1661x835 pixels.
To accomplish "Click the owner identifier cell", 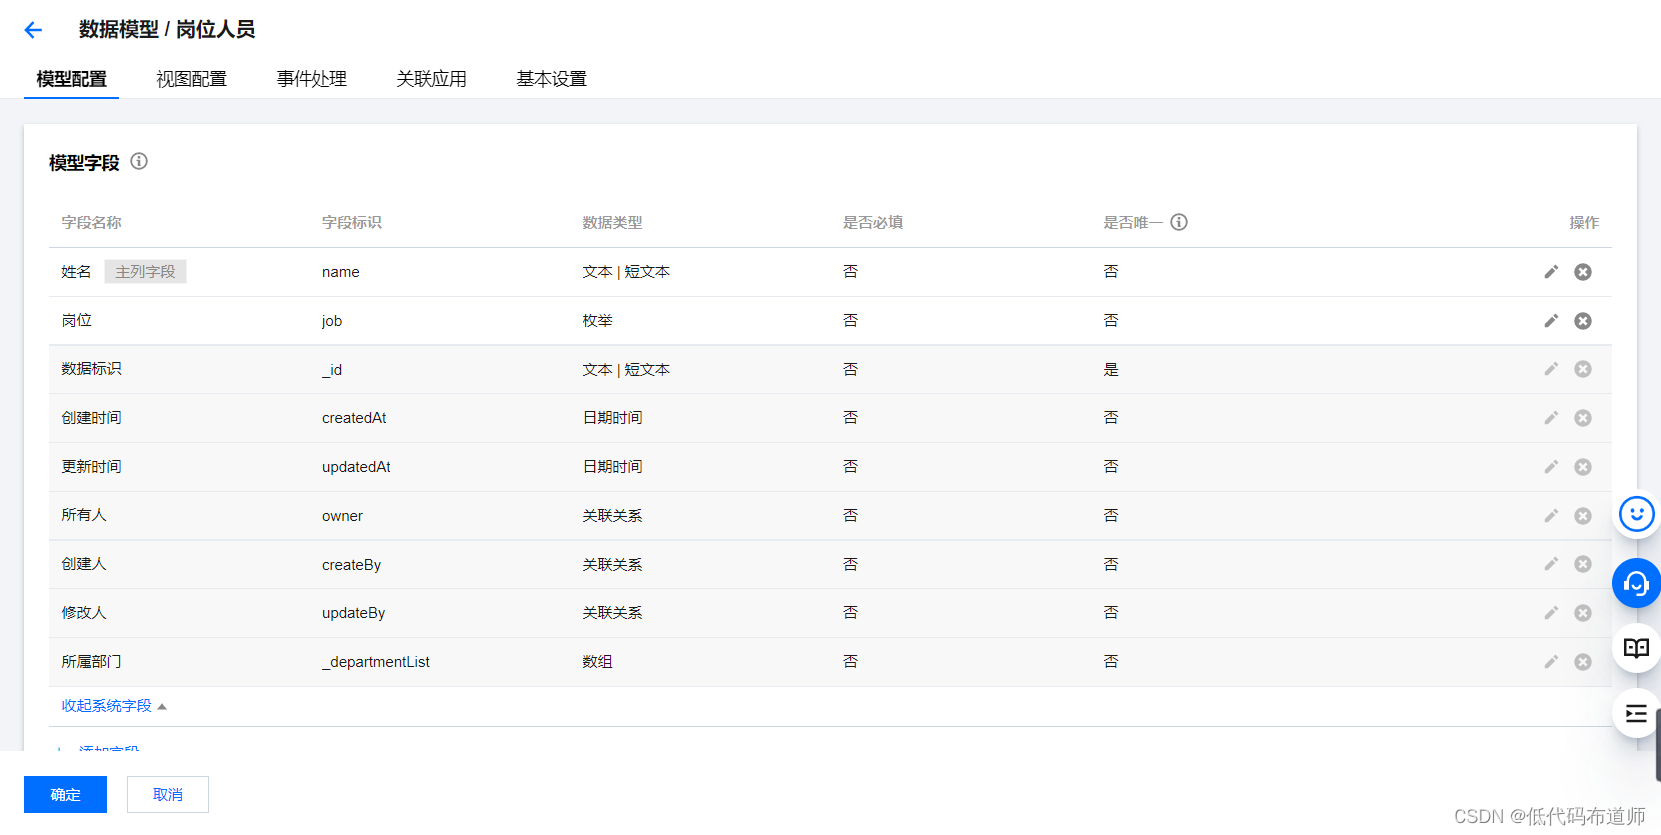I will tap(342, 516).
